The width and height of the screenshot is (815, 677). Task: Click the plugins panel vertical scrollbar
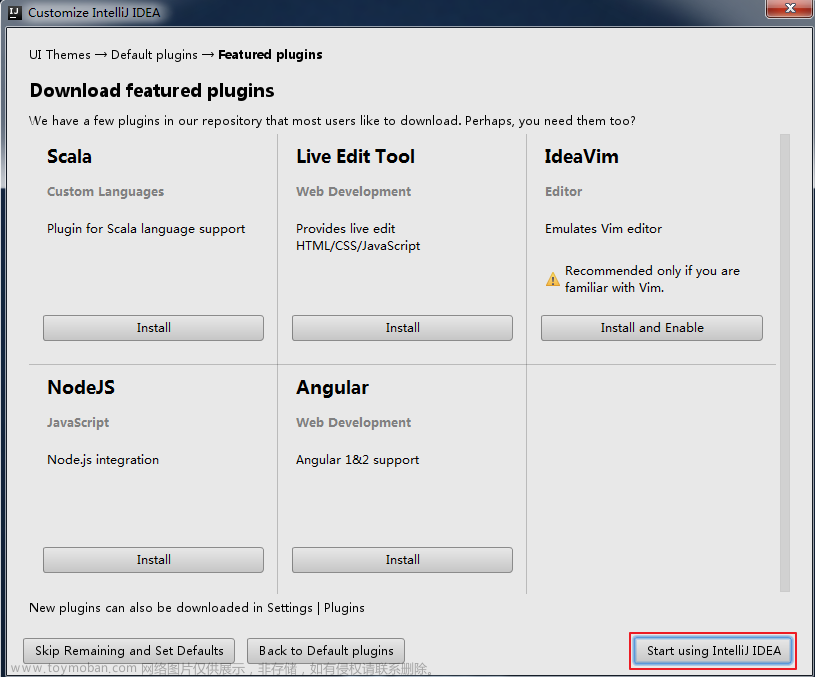click(x=785, y=363)
